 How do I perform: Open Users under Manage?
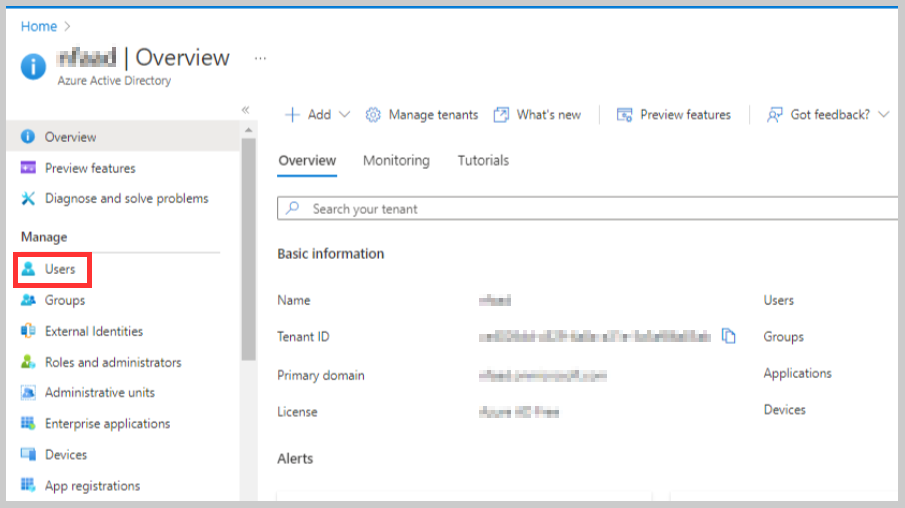(x=60, y=269)
